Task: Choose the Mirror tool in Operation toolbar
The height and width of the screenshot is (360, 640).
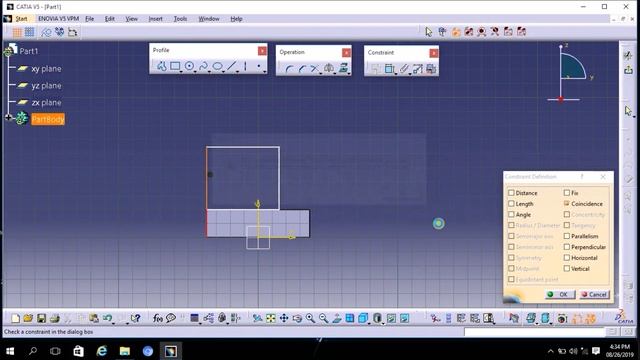Action: (329, 69)
